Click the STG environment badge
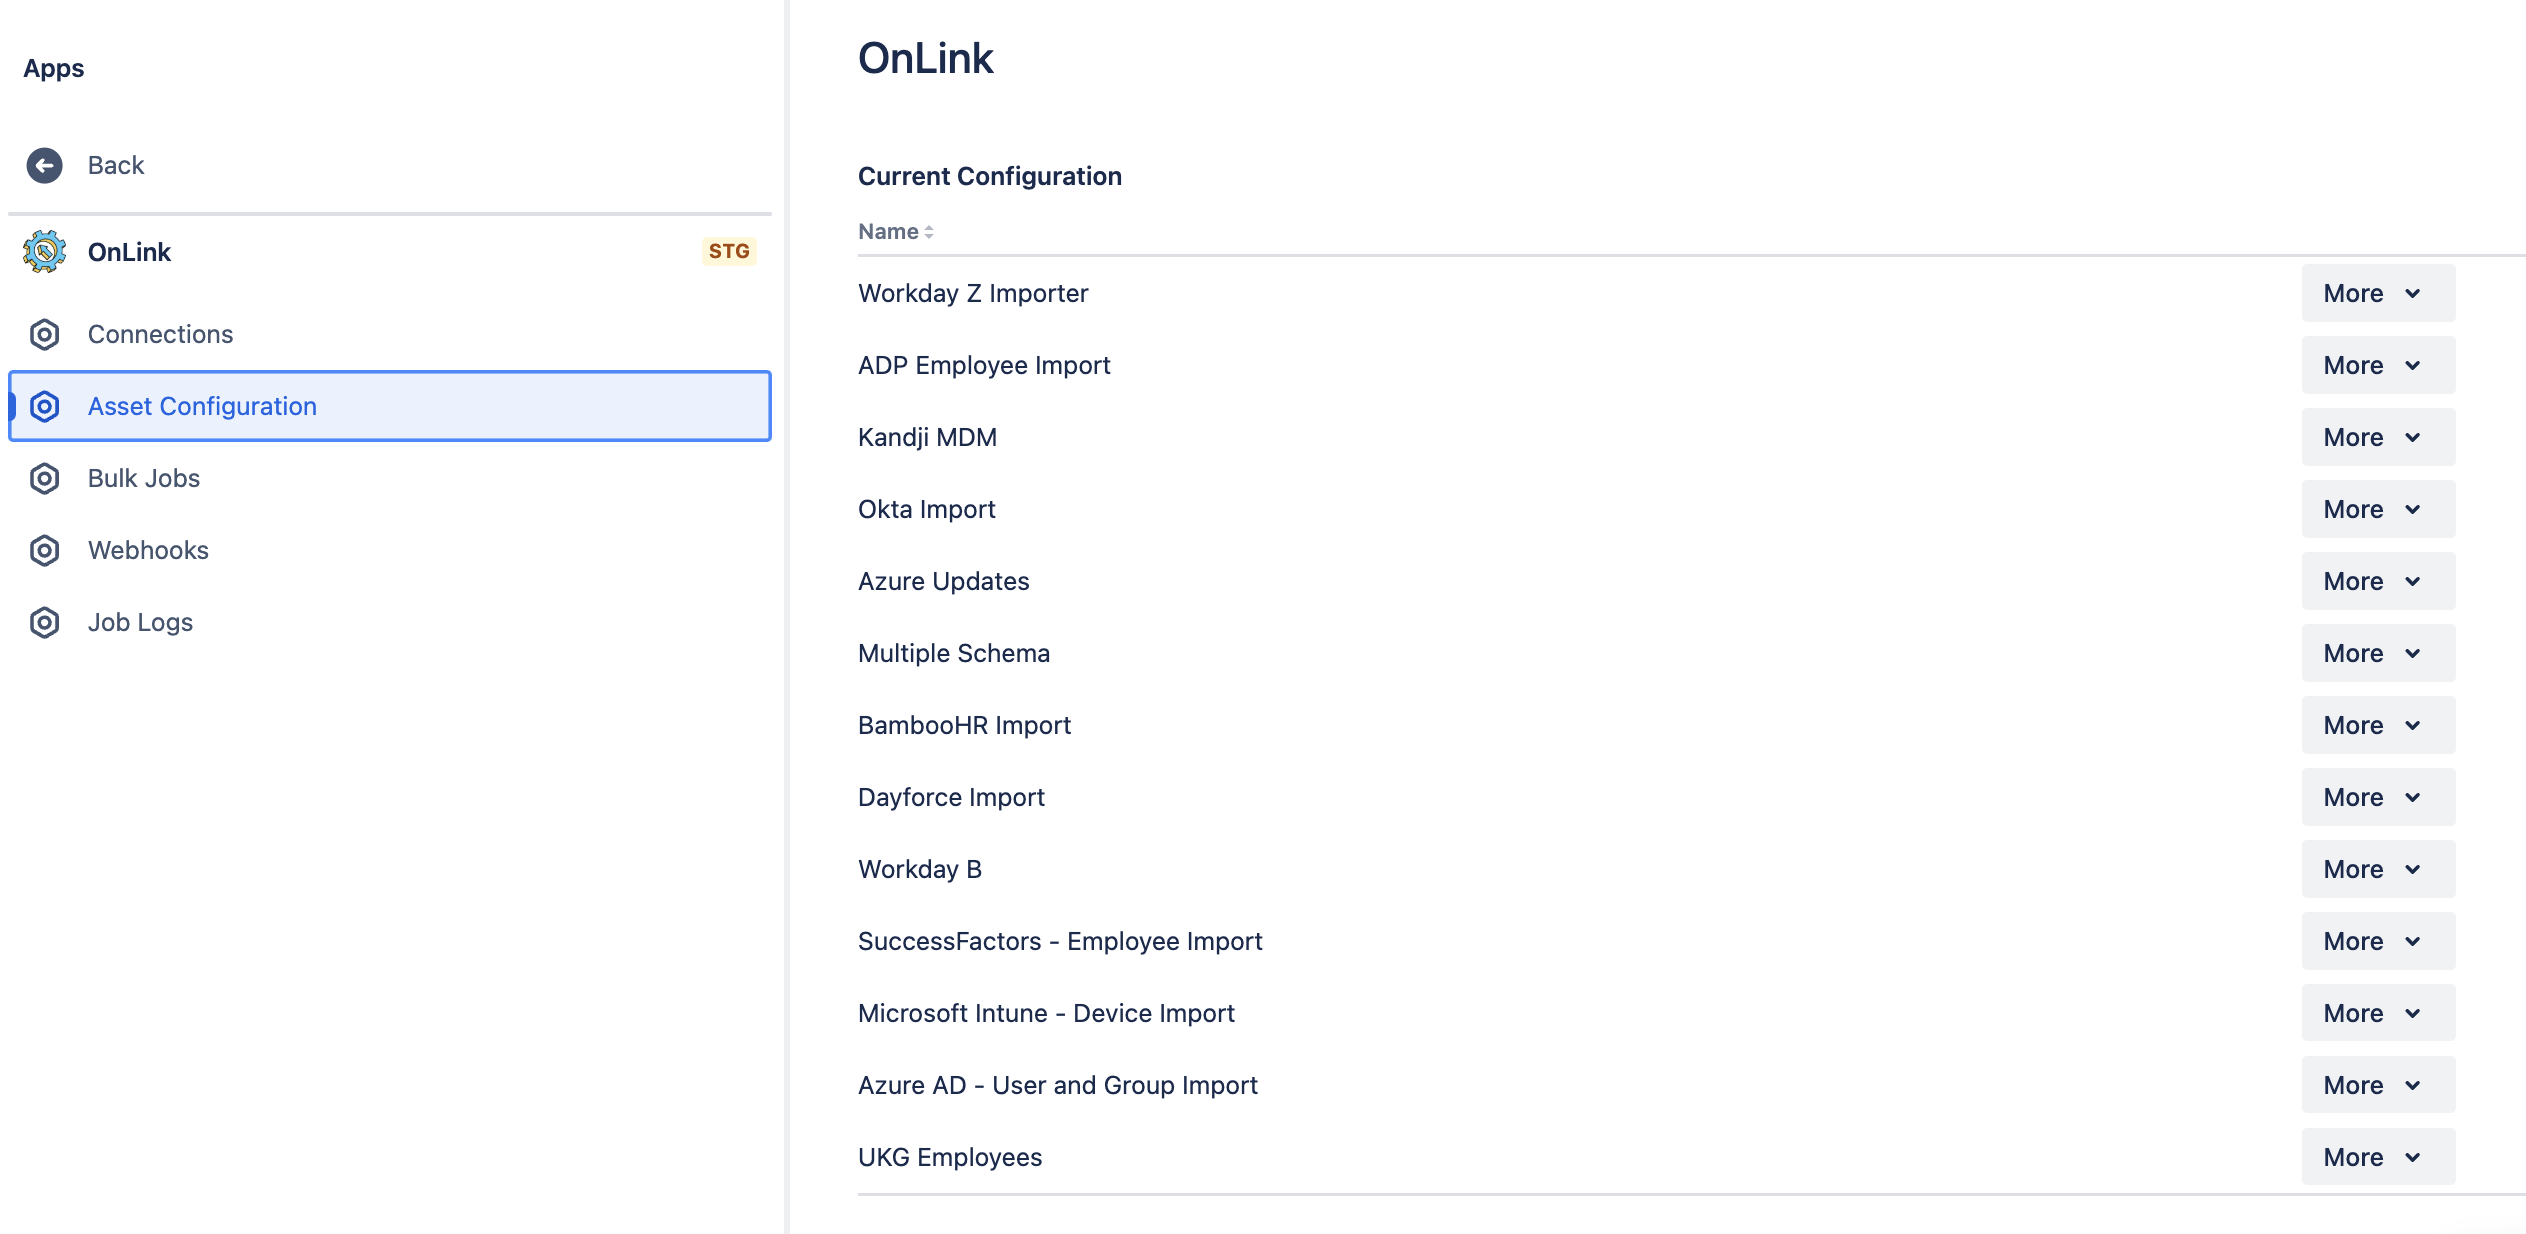Image resolution: width=2526 pixels, height=1234 pixels. coord(729,251)
